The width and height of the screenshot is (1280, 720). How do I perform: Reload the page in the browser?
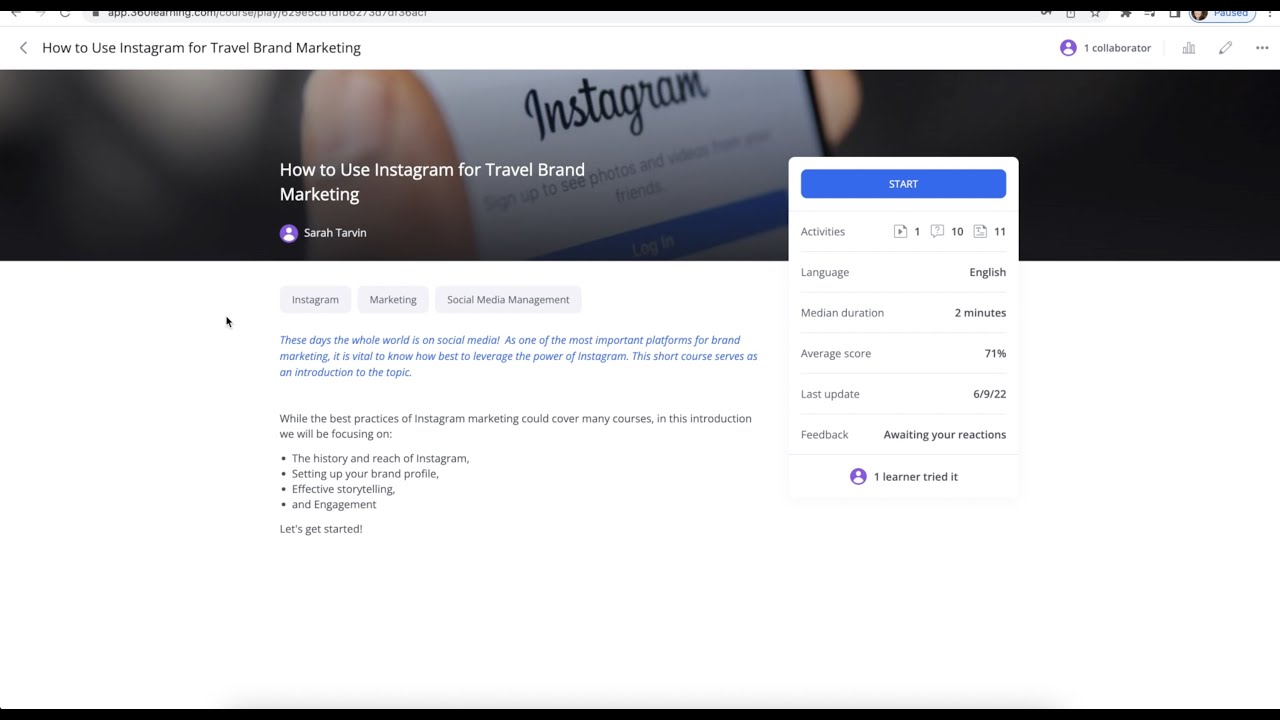pos(64,12)
